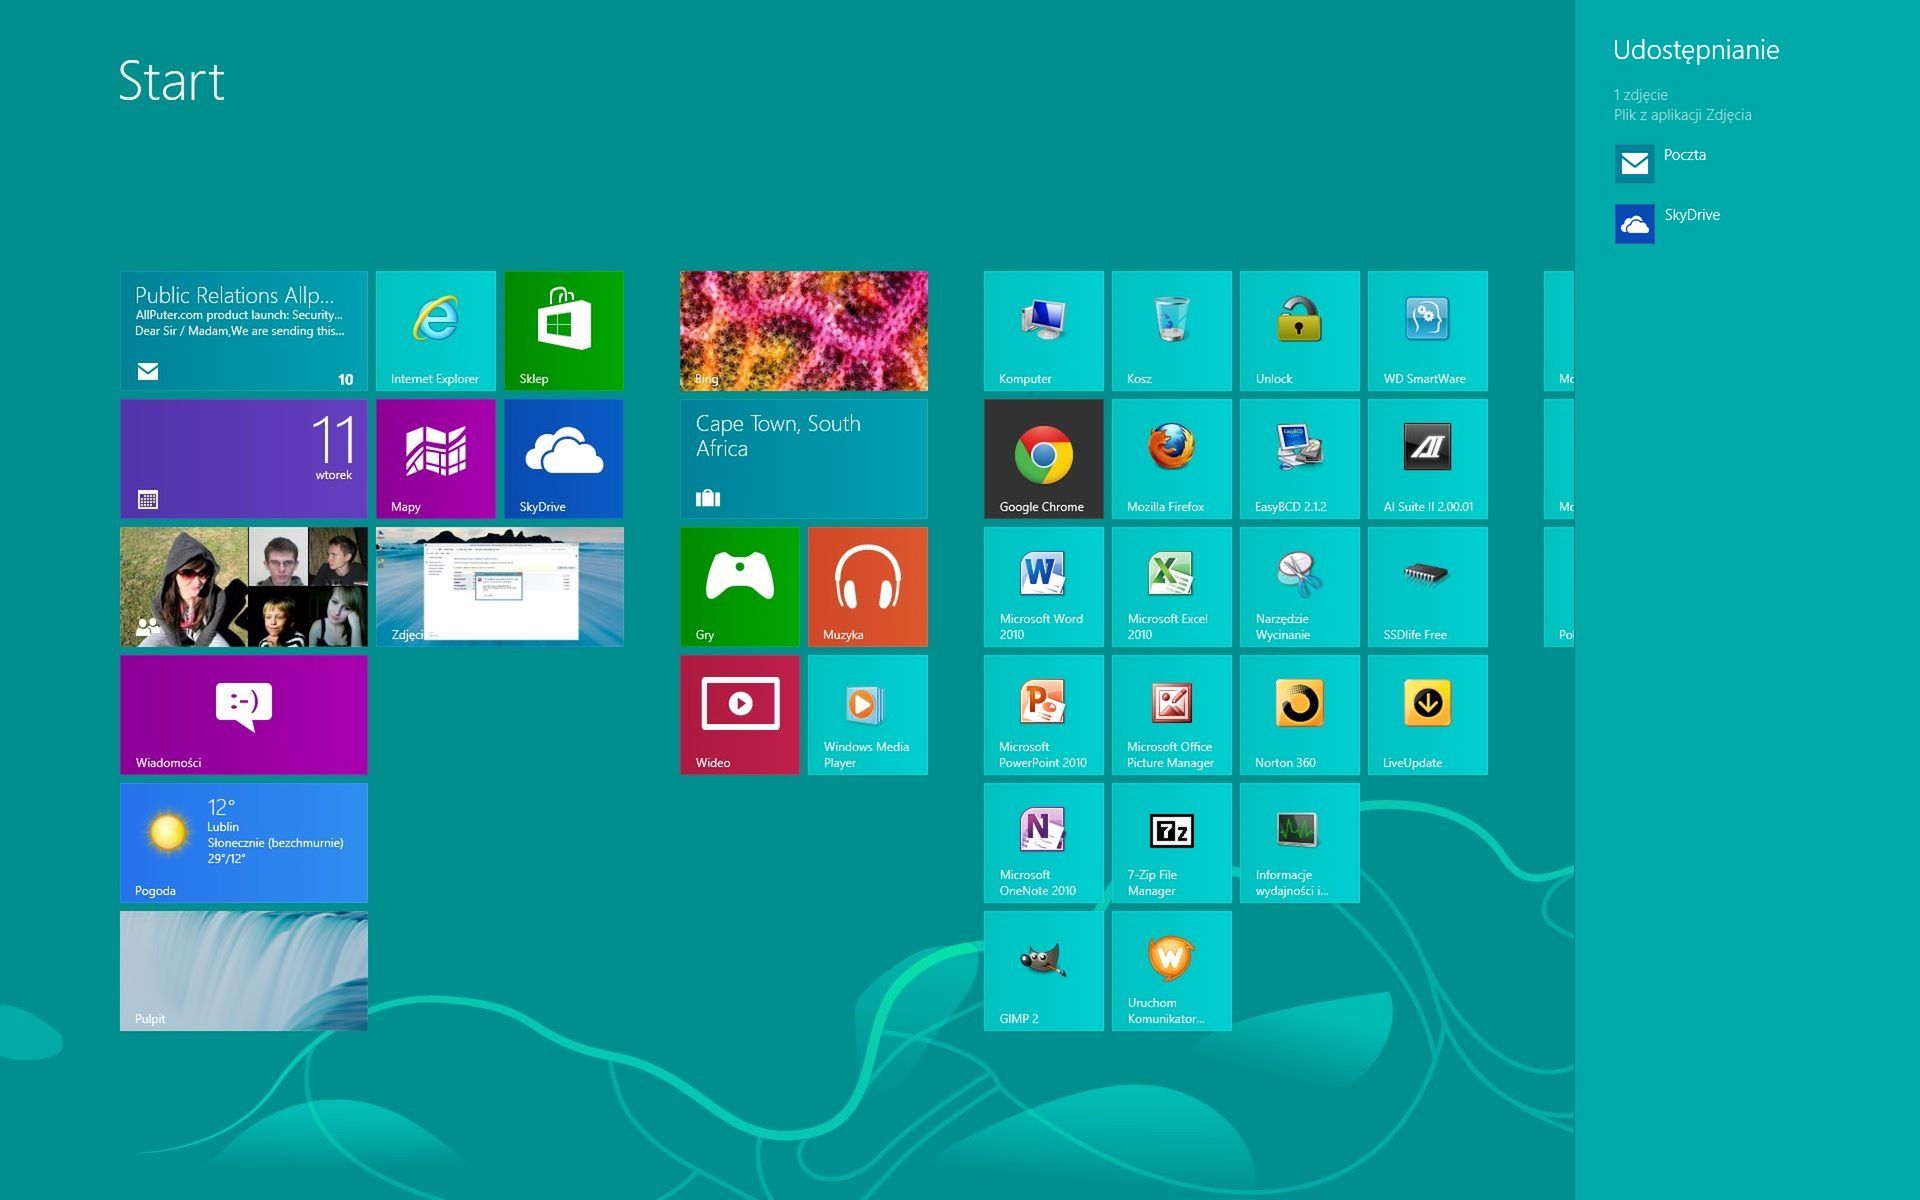
Task: Open the Komputer tile
Action: point(1044,331)
